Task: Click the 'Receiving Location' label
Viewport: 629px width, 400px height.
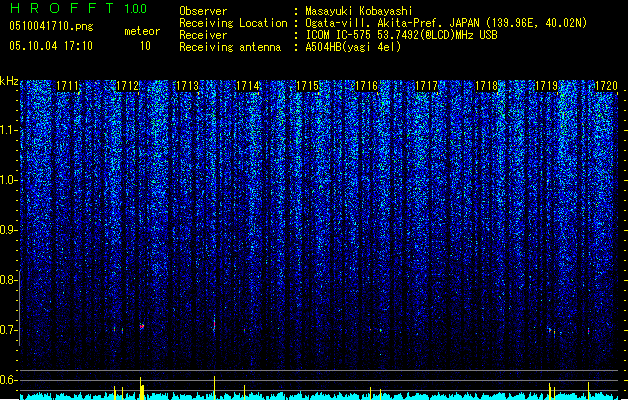Action: coord(233,23)
